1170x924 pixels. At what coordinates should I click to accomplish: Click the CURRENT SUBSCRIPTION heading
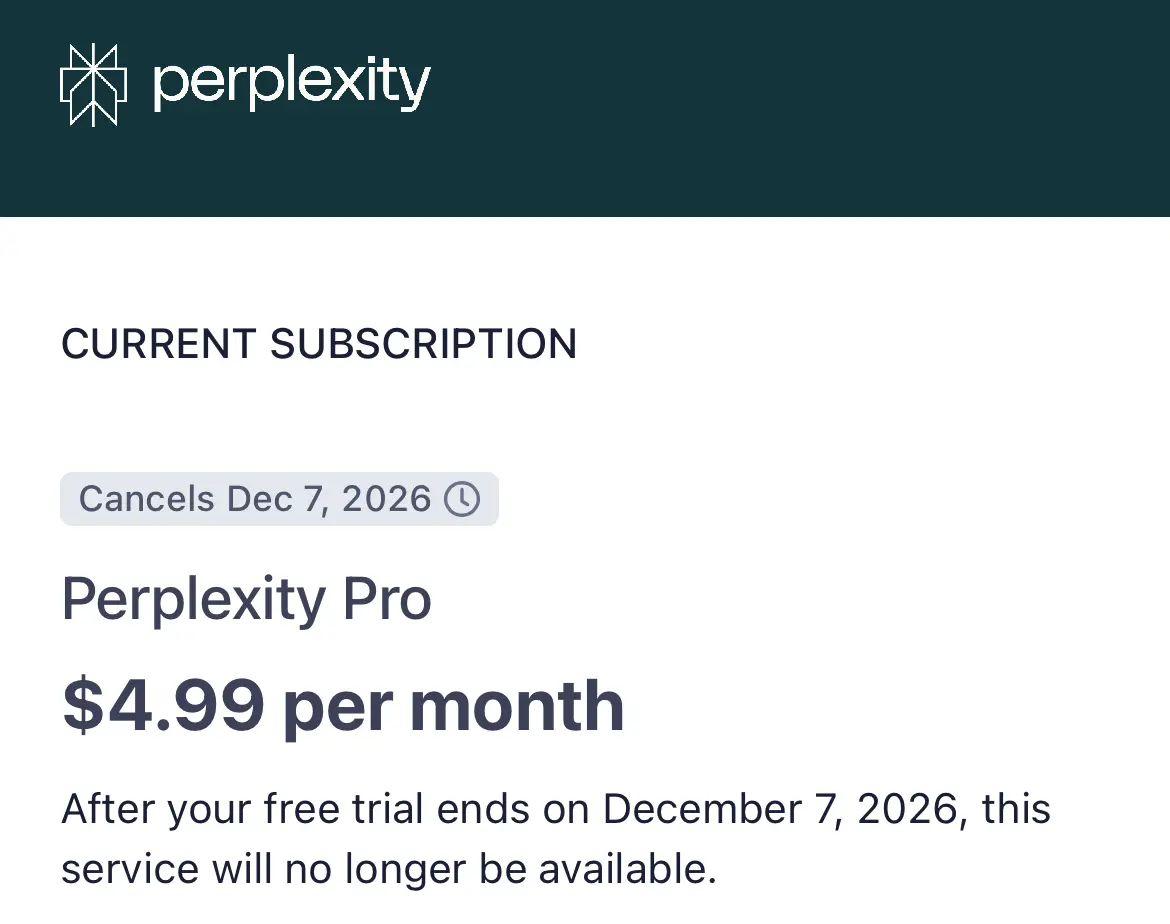coord(319,344)
